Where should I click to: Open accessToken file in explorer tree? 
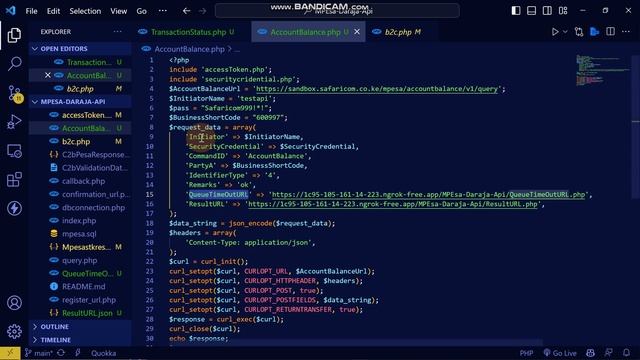[80, 115]
